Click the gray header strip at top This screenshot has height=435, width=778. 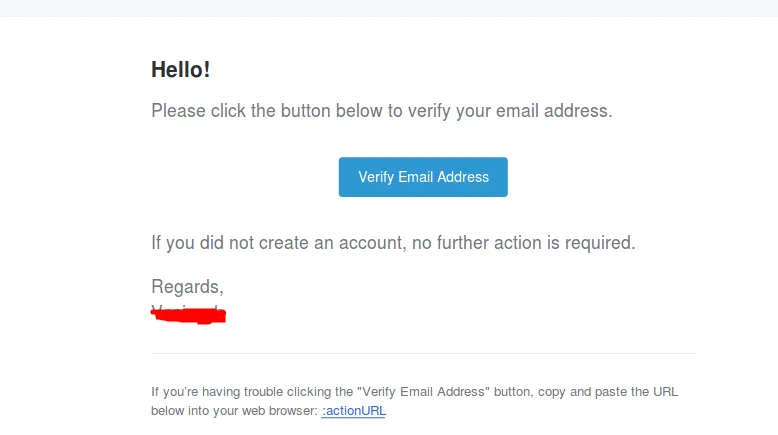[389, 8]
